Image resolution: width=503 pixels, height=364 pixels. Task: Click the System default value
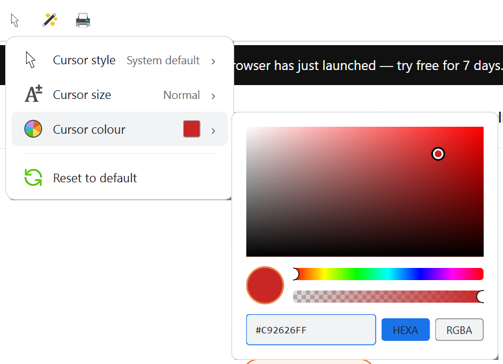coord(163,61)
